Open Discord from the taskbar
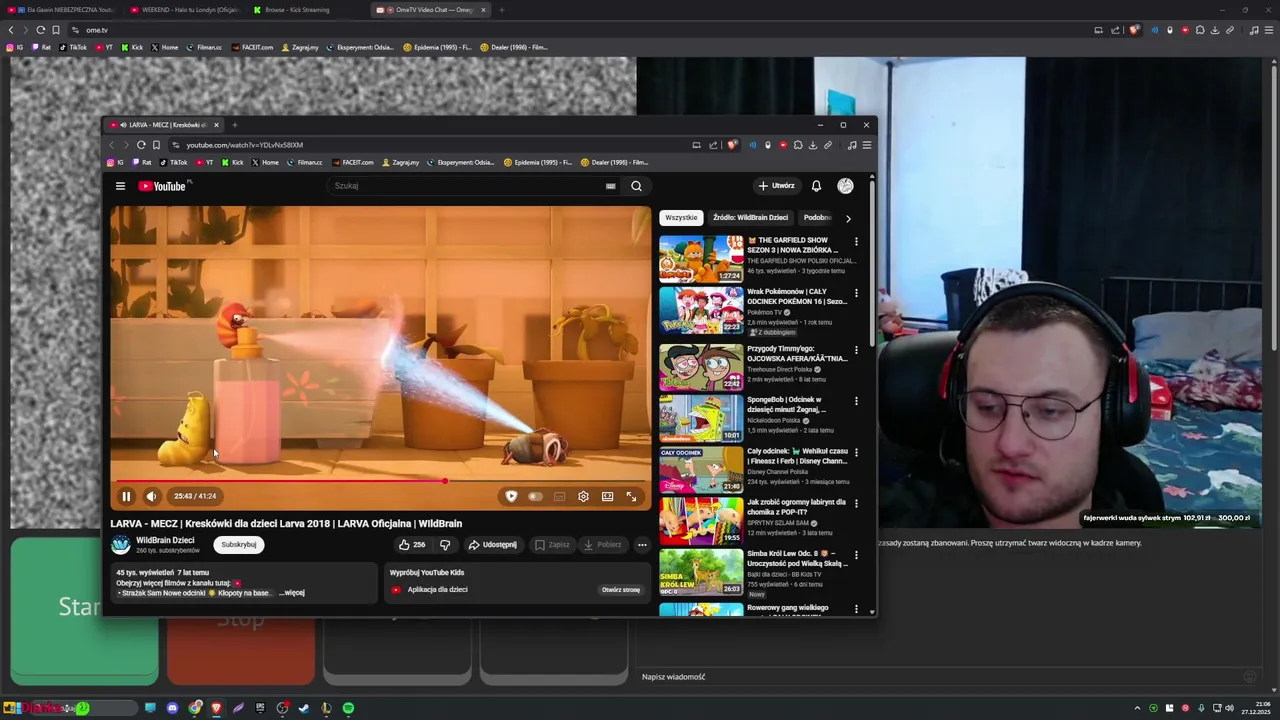This screenshot has width=1280, height=720. (x=173, y=708)
